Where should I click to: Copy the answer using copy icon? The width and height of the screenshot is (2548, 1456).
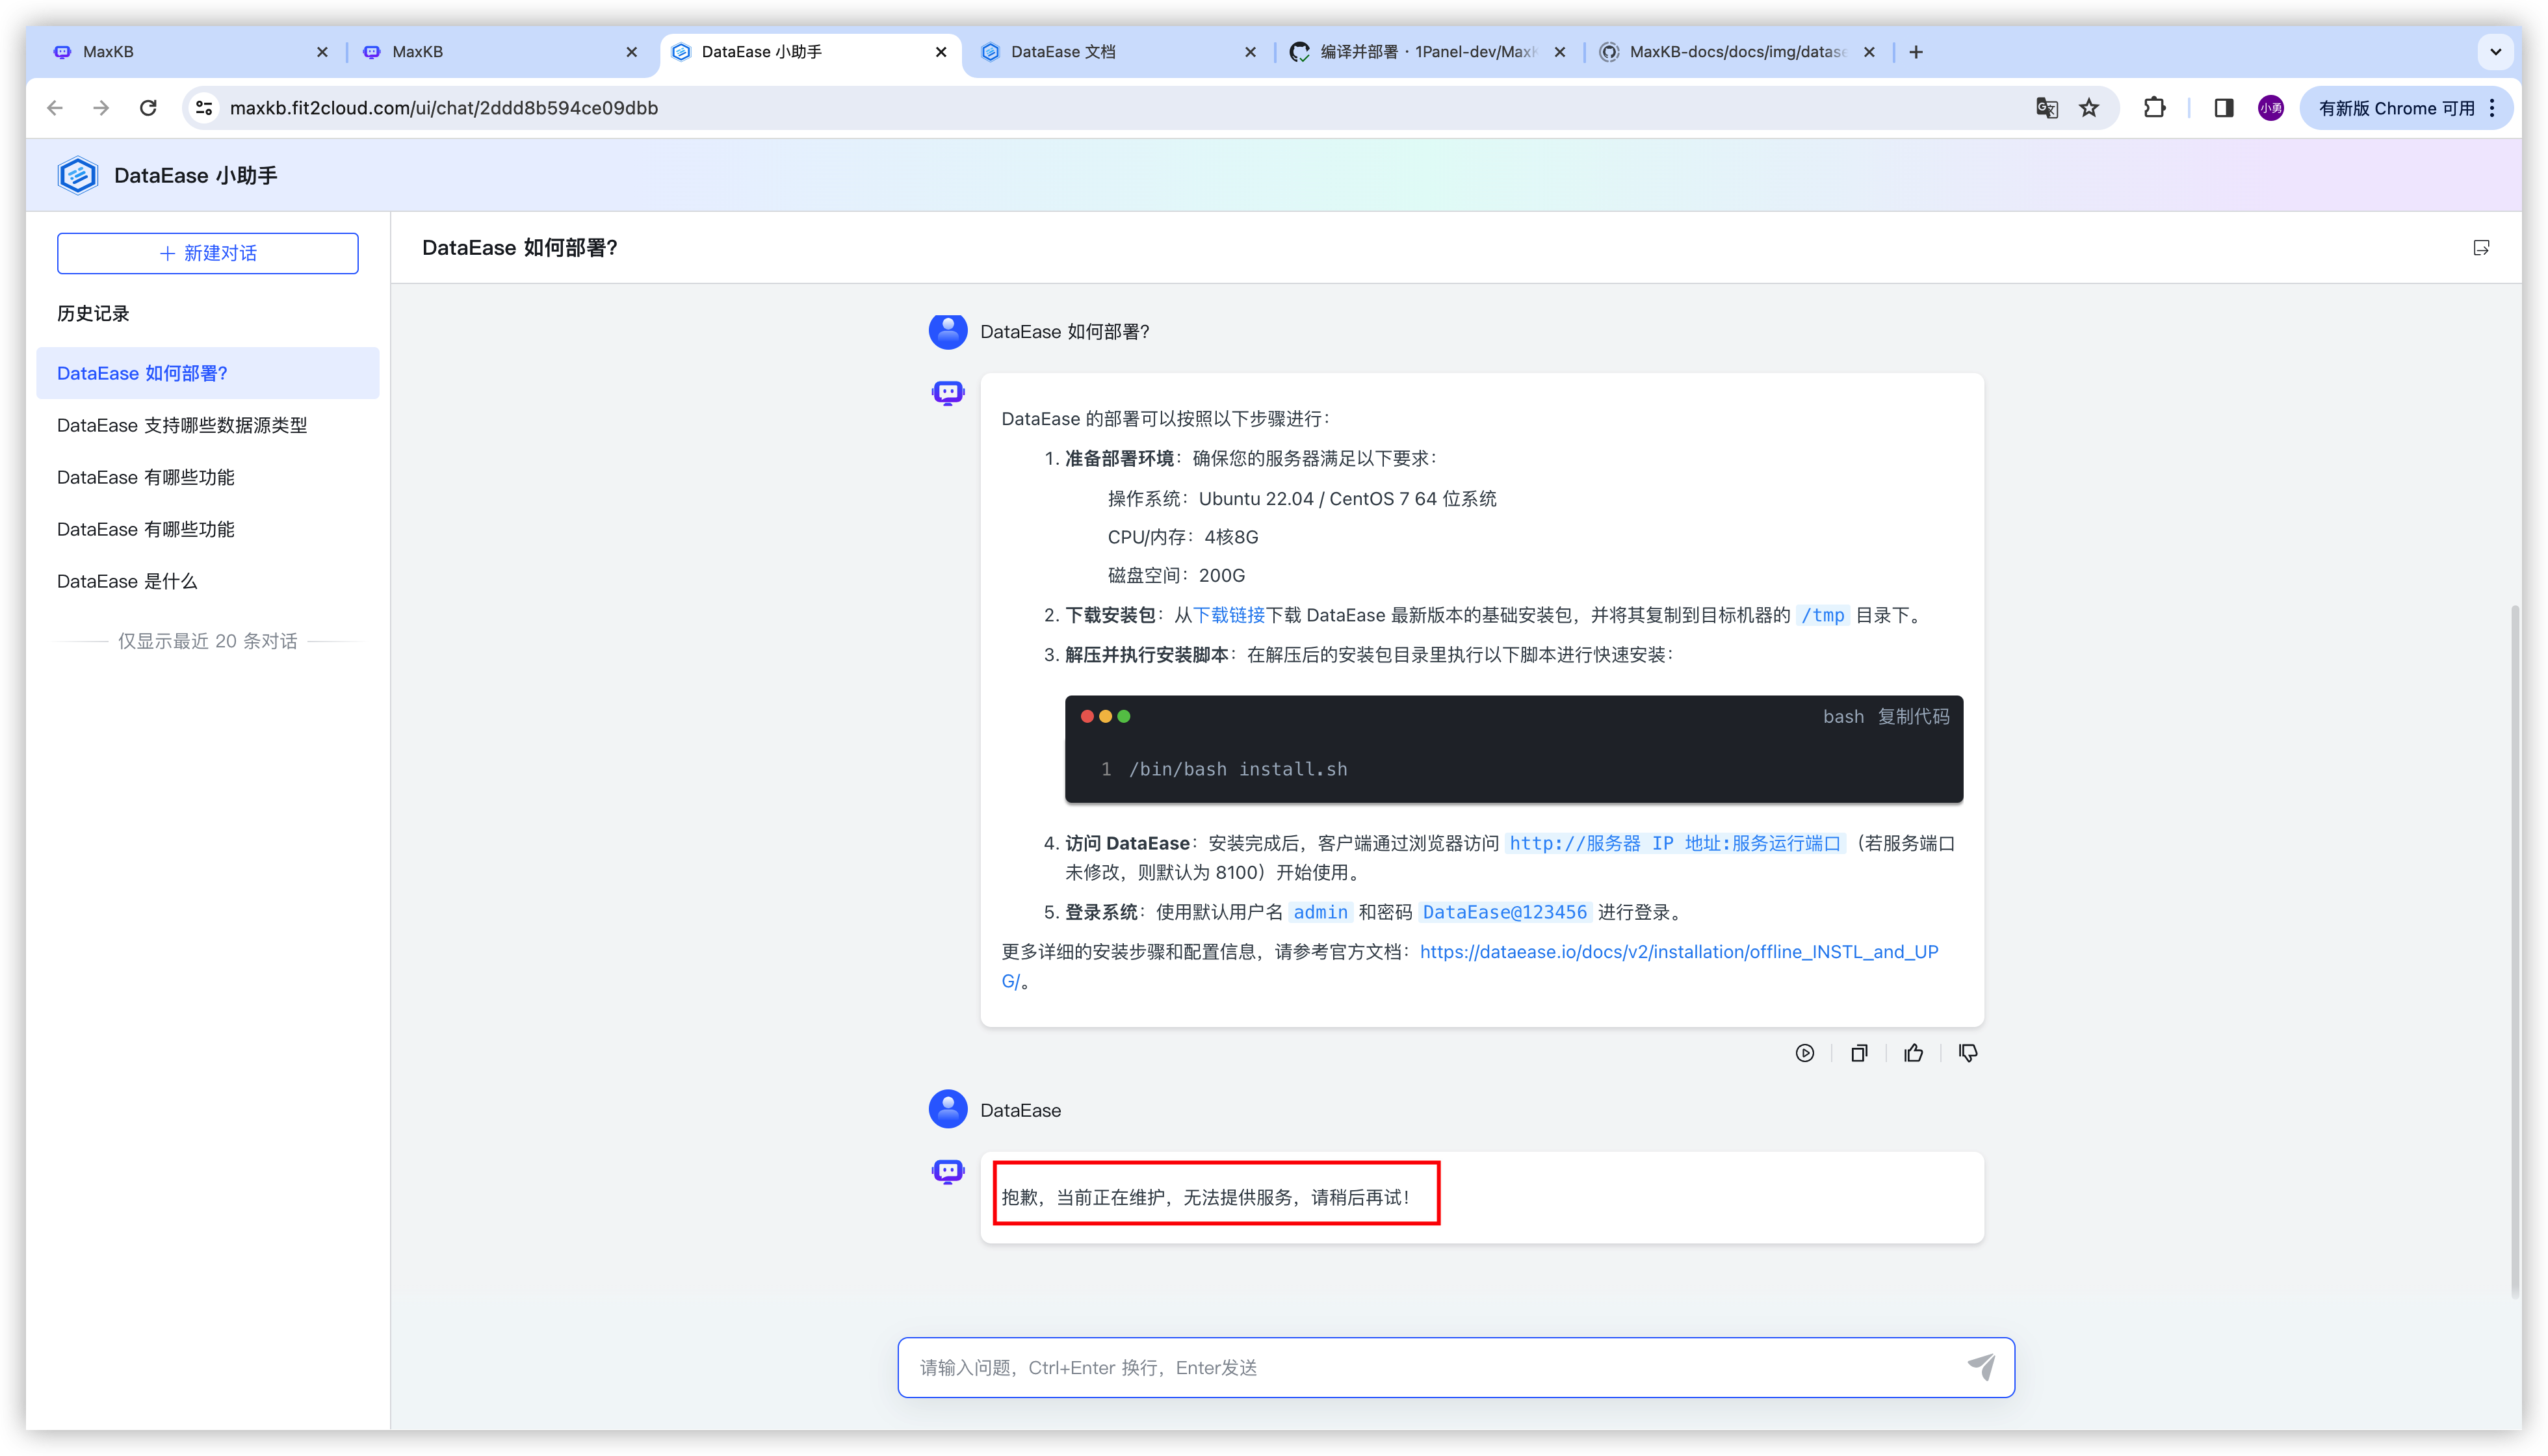pyautogui.click(x=1859, y=1053)
